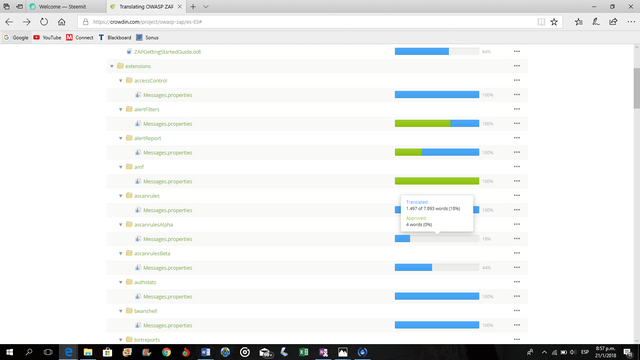
Task: Open Messages.properties under accessControl
Action: point(167,95)
